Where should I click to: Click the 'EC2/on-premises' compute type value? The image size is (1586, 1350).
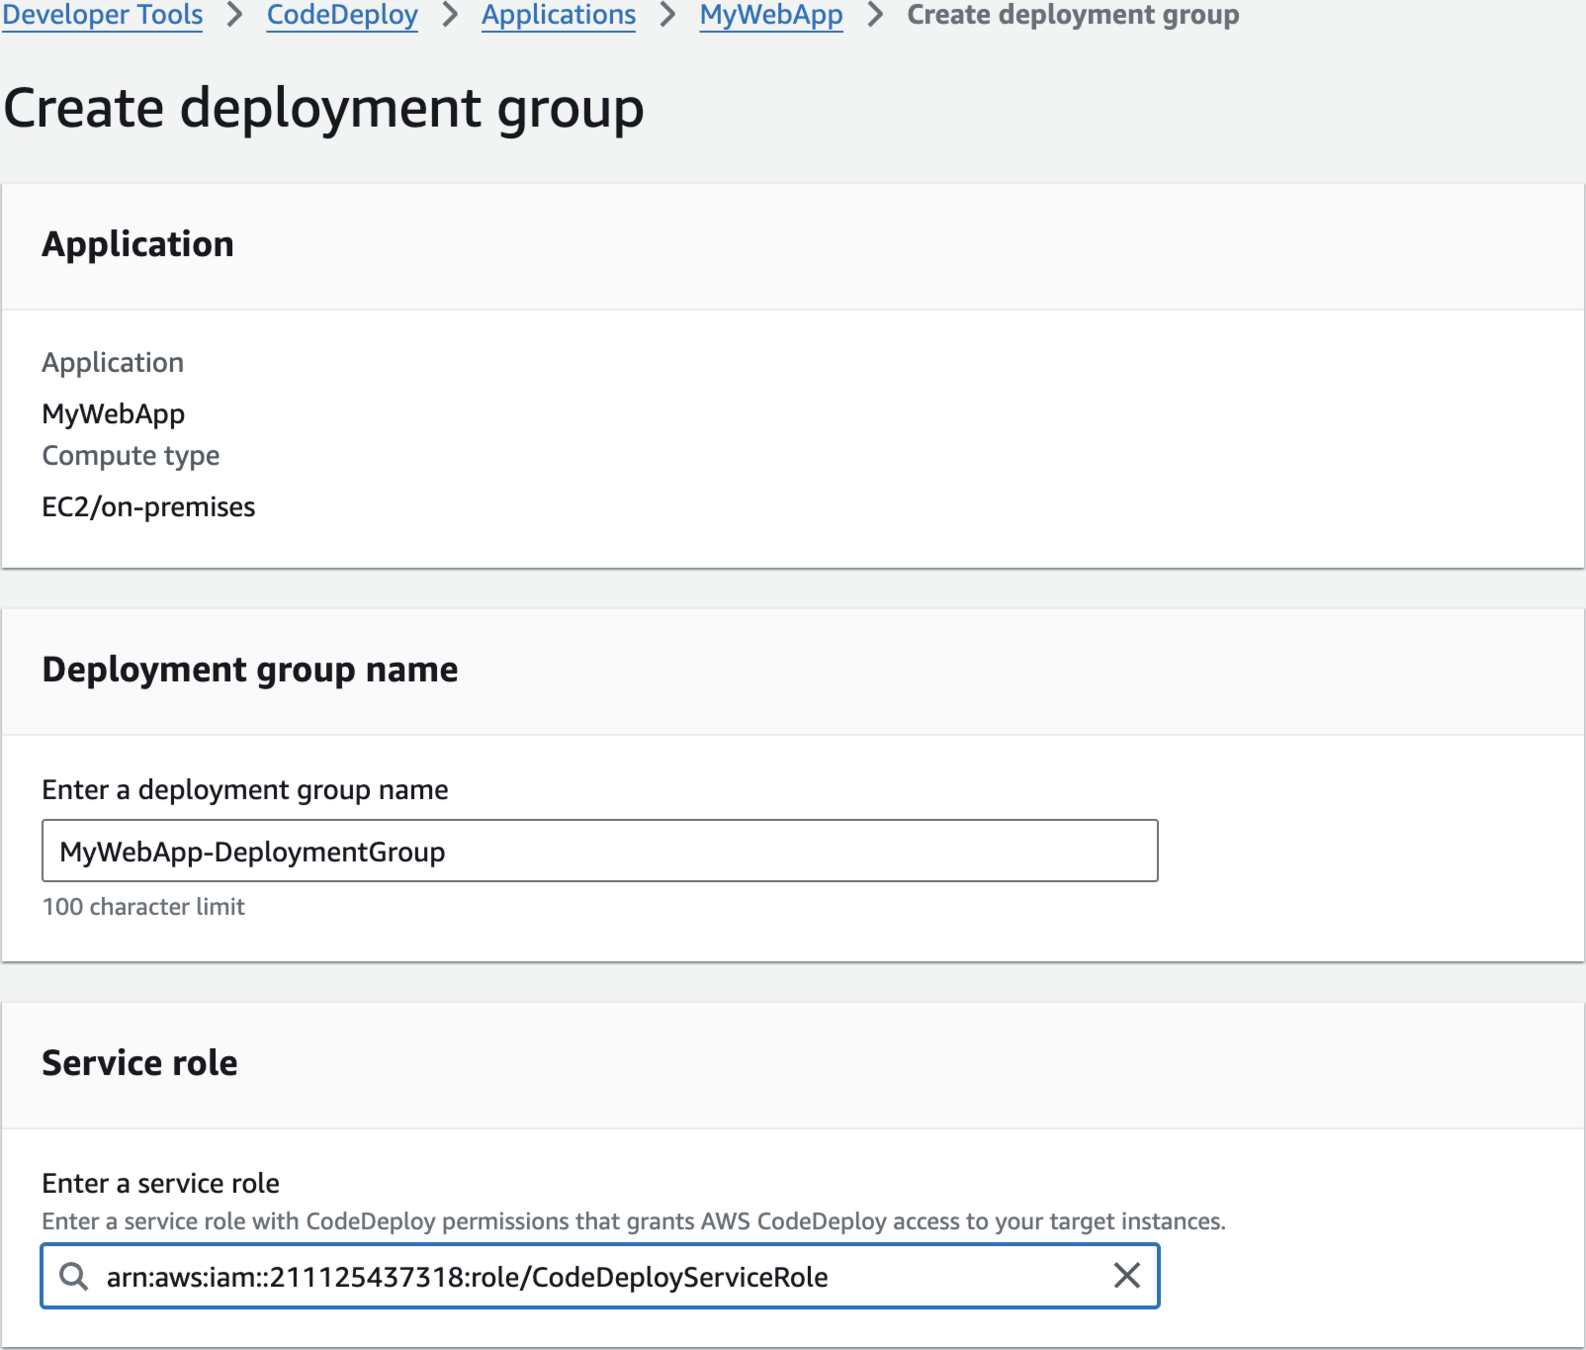pyautogui.click(x=148, y=507)
